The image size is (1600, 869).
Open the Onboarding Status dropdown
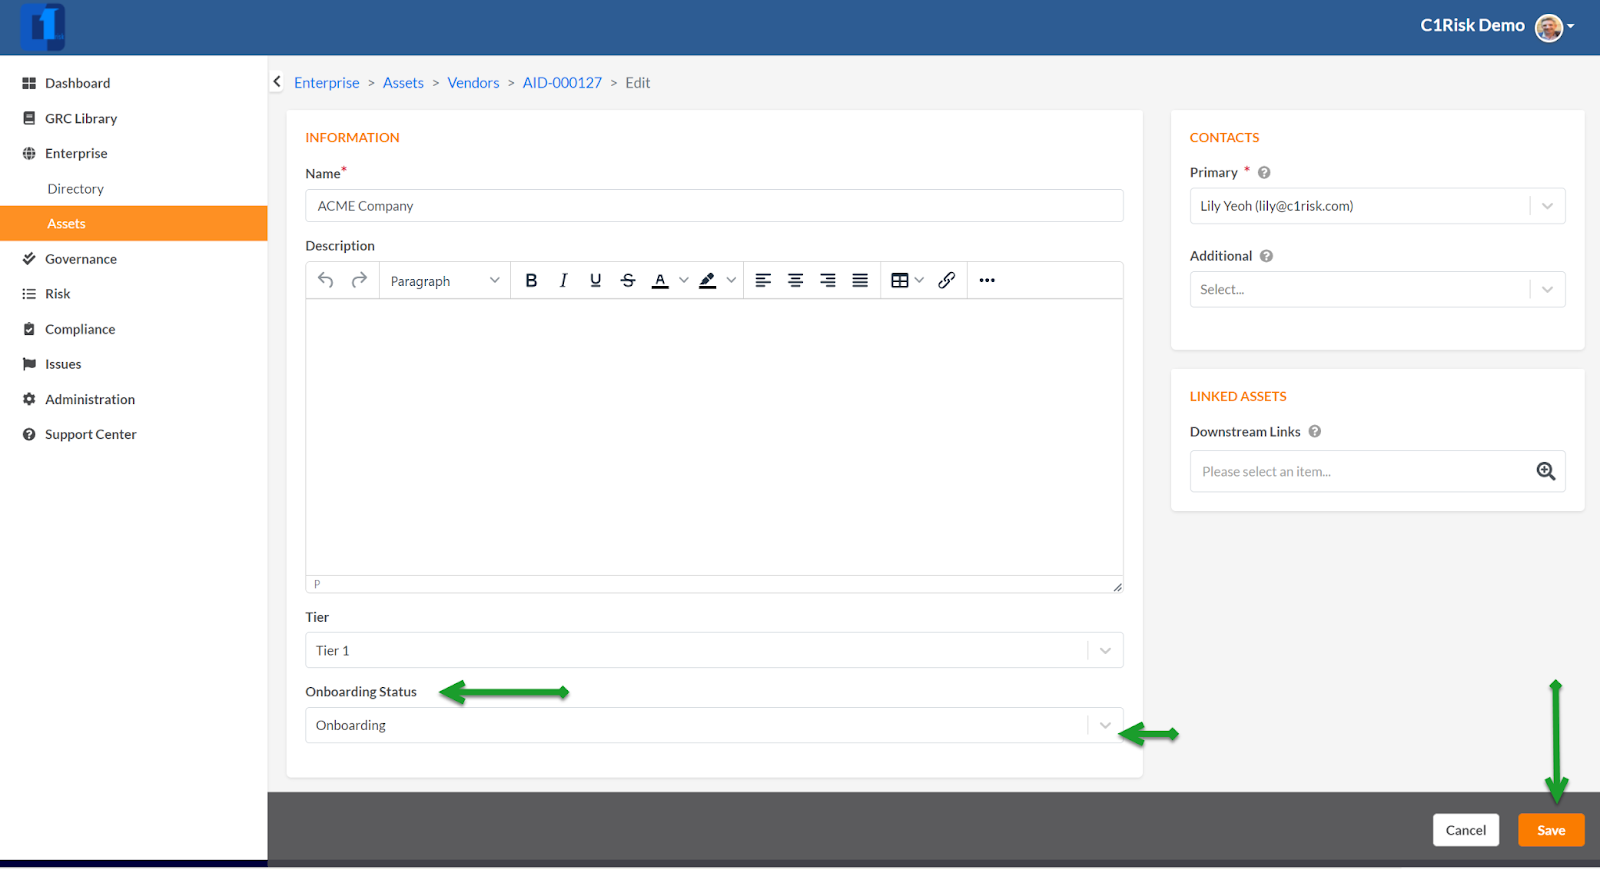pyautogui.click(x=714, y=725)
